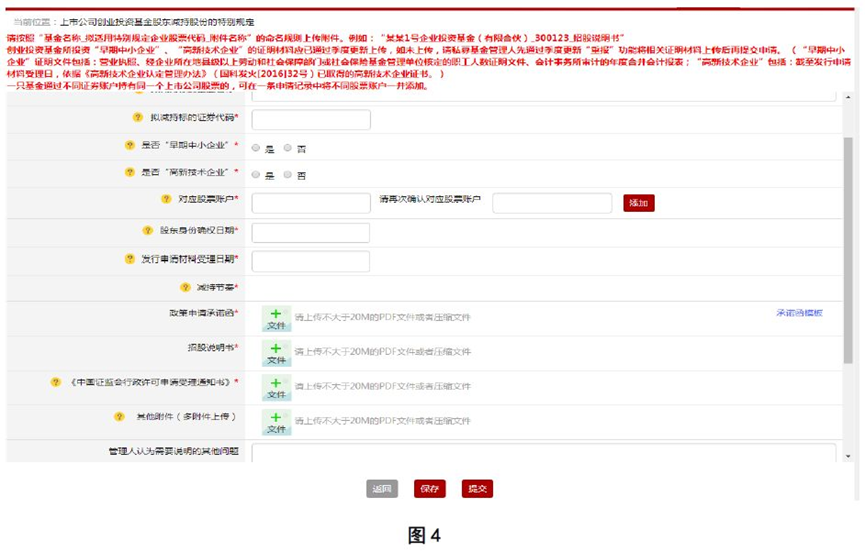Upload file for 中国证监会行政许可申请受理通知书
Viewport: 865px width, 552px height.
(276, 387)
